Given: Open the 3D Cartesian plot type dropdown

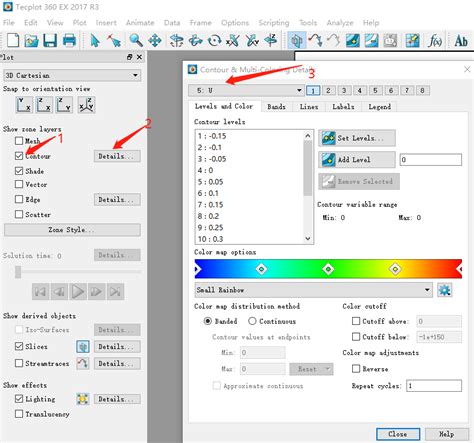Looking at the screenshot, I should point(72,75).
